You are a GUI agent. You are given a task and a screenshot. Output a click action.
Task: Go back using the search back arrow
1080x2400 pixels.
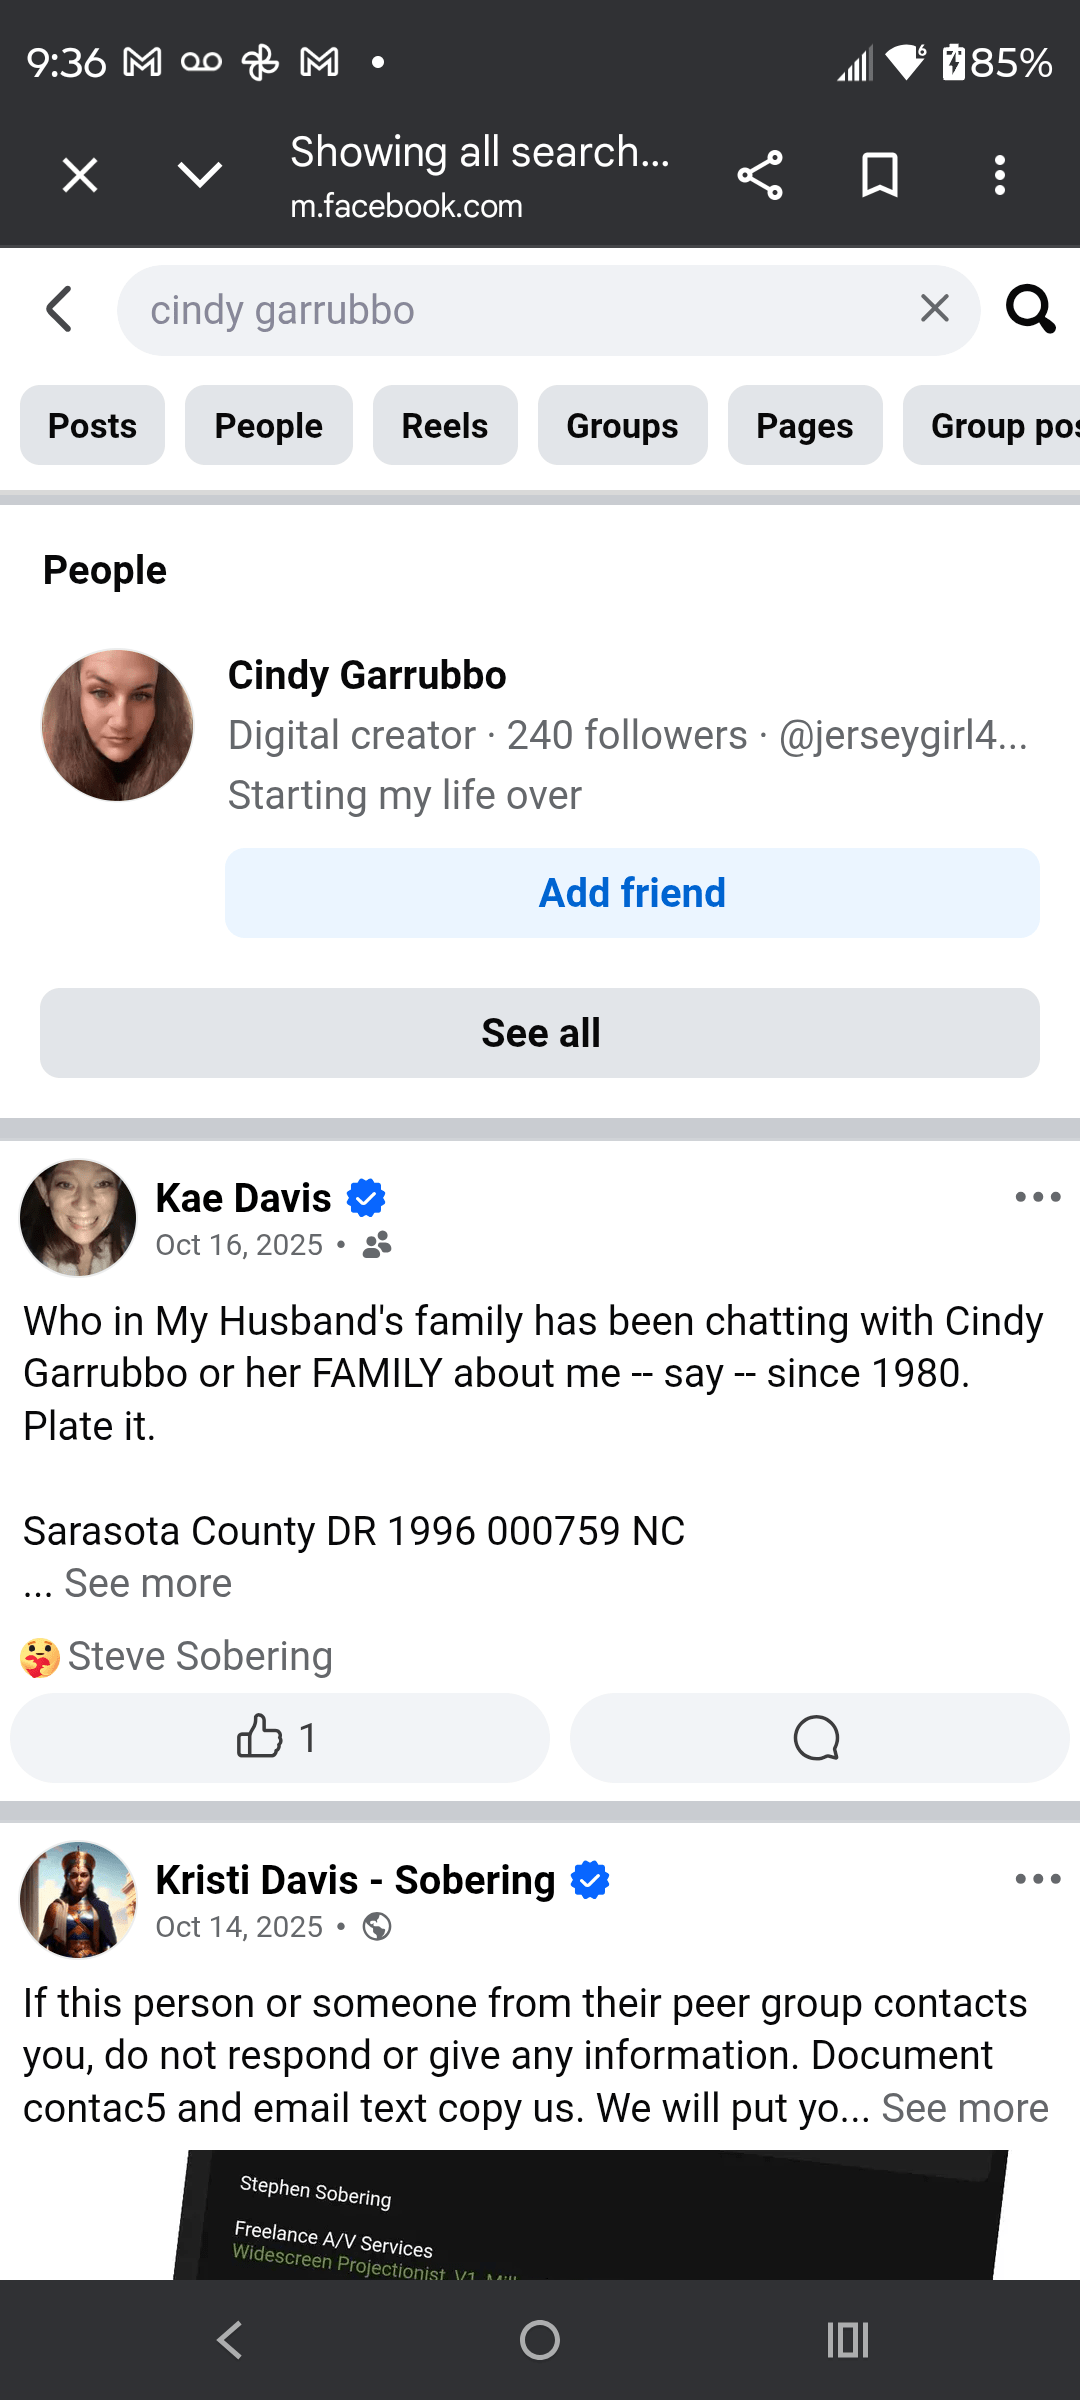tap(60, 309)
